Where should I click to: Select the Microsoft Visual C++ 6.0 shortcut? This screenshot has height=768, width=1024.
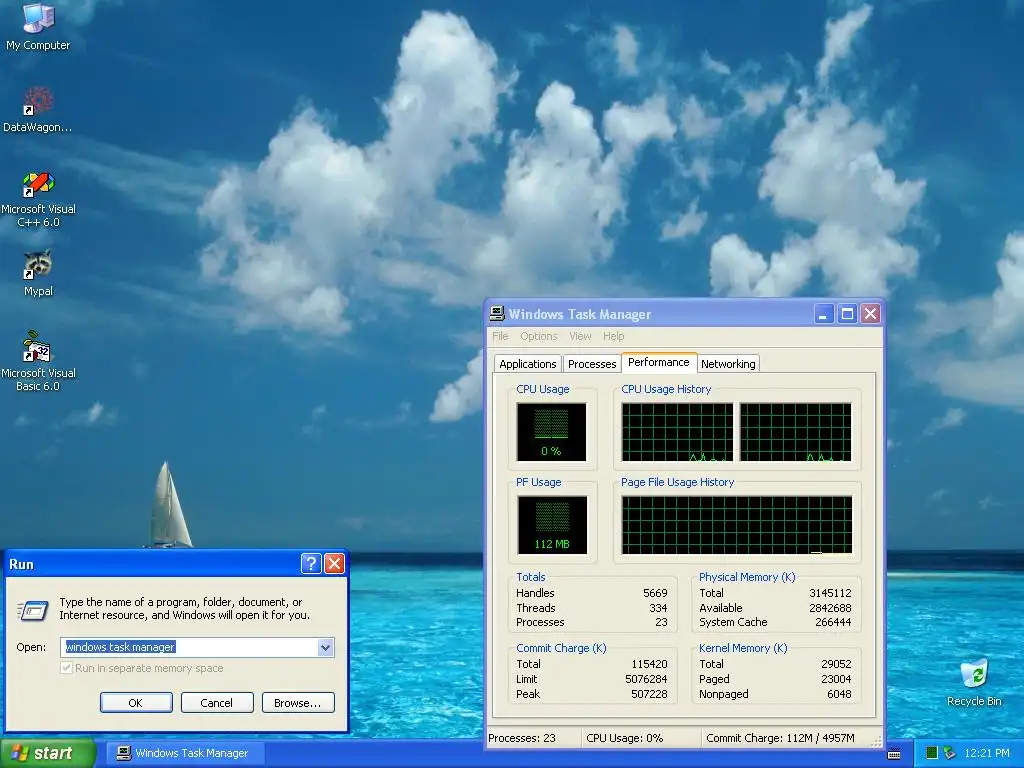pos(38,199)
